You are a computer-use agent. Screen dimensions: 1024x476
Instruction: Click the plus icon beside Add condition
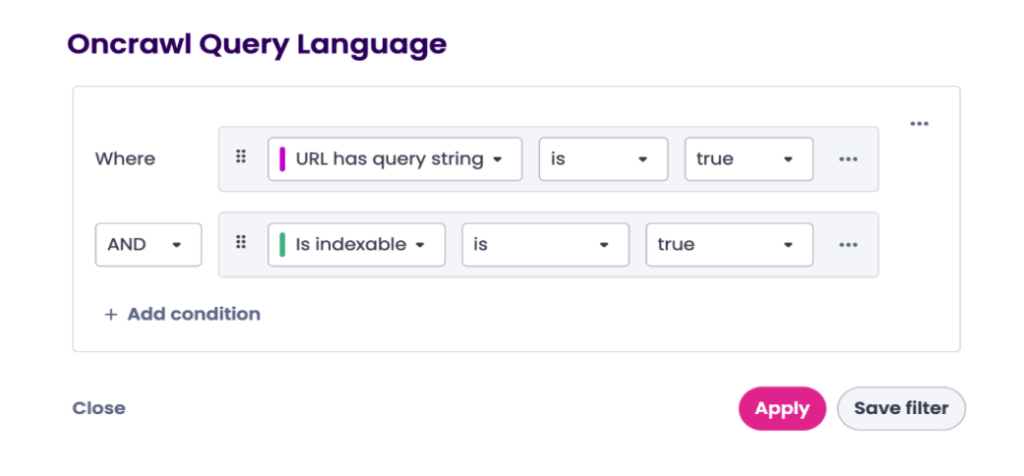coord(111,315)
